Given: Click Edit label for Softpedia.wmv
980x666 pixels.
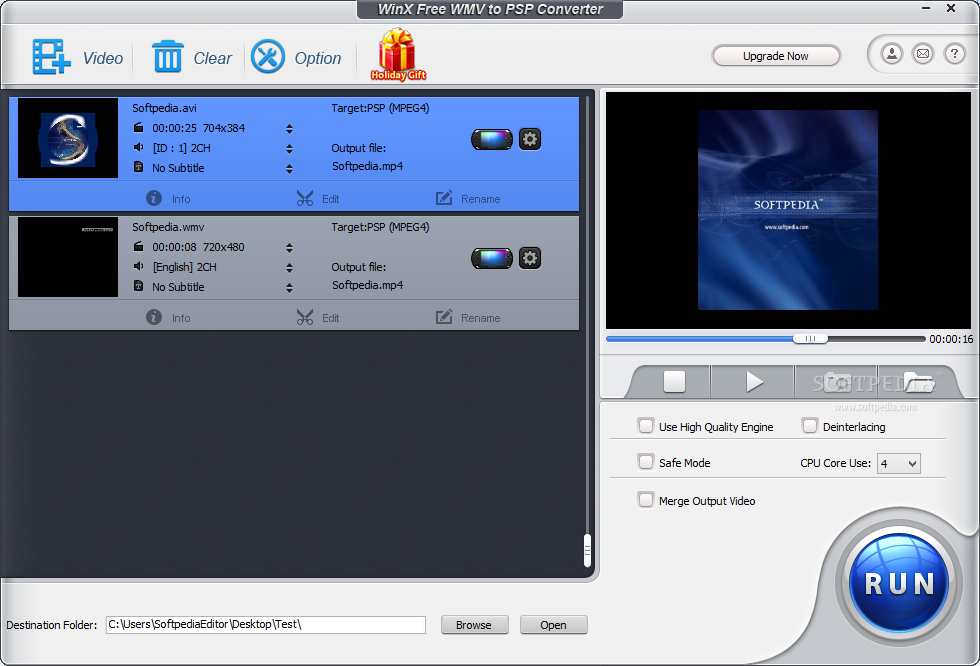Looking at the screenshot, I should pos(331,318).
